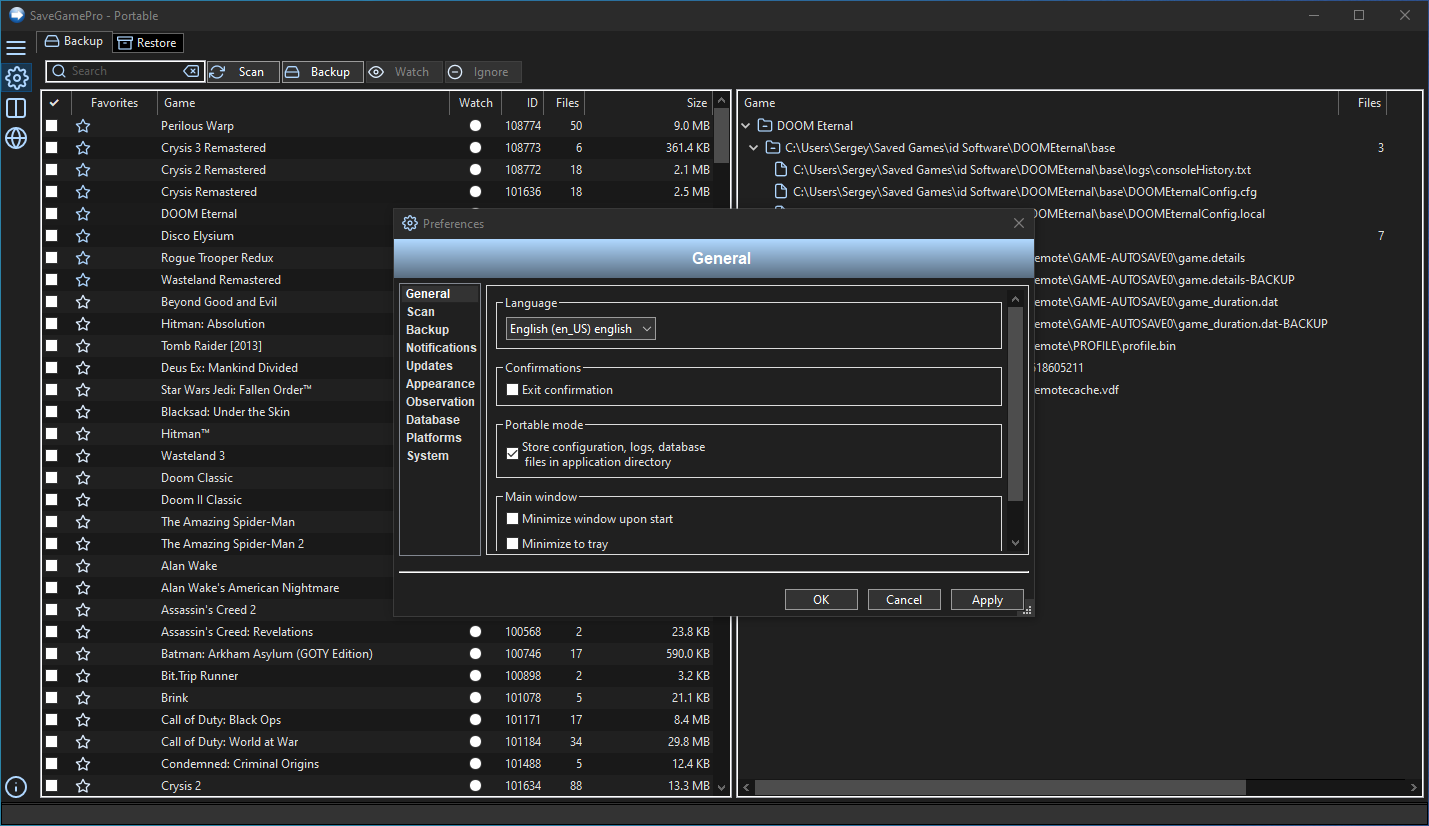Favorite Crysis 3 Remastered with its star
The height and width of the screenshot is (826, 1429).
pos(83,148)
